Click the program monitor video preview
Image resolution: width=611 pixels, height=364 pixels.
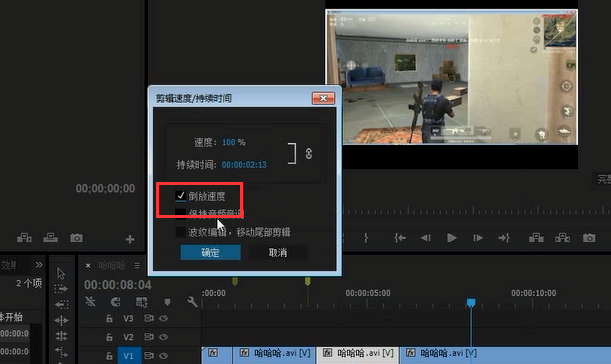pos(451,77)
